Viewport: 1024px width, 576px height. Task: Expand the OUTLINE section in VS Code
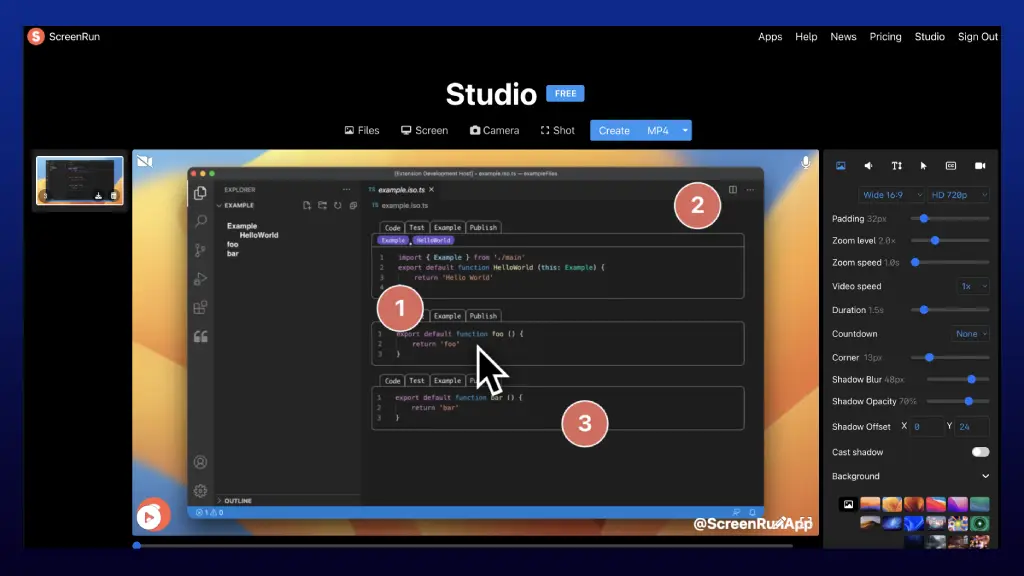pyautogui.click(x=219, y=501)
